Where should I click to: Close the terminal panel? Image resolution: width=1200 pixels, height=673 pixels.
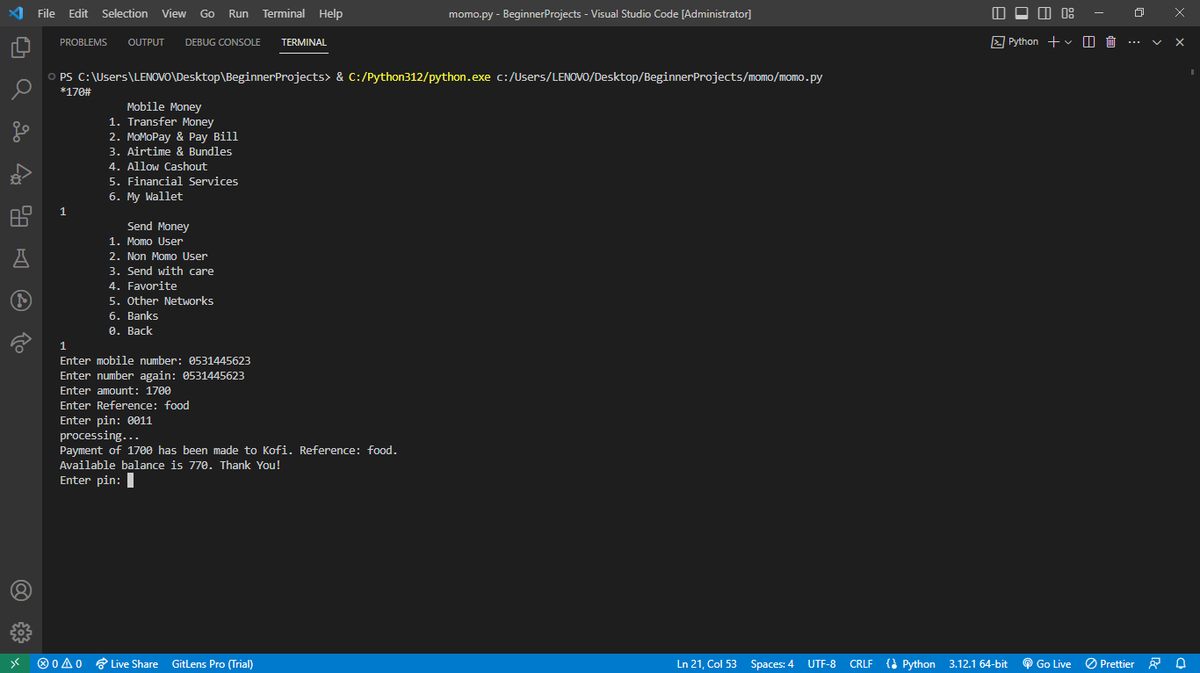click(1180, 42)
